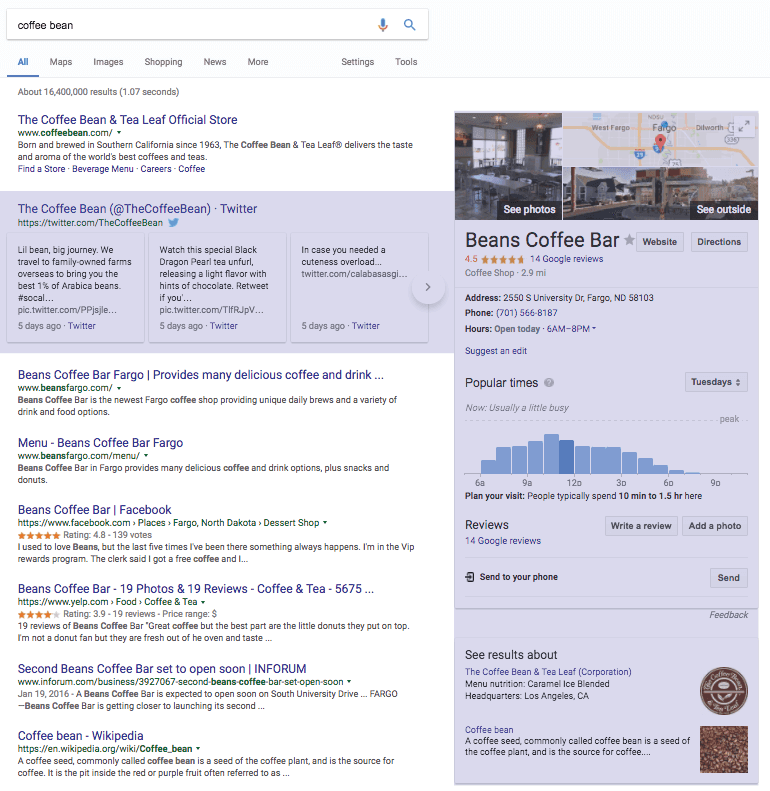
Task: Open the Yelp 19 Photos & 19 Reviews result
Action: 196,589
